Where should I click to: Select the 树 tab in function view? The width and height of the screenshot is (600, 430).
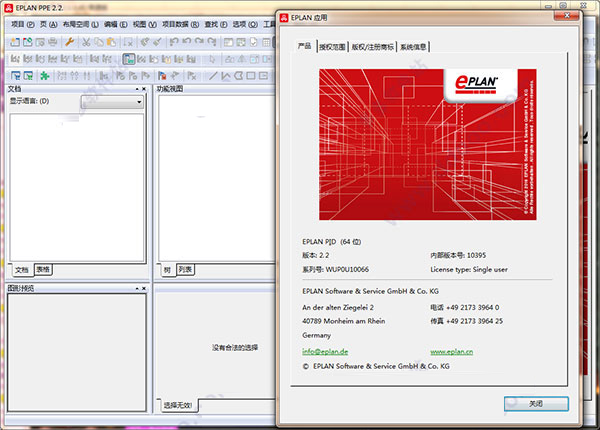pyautogui.click(x=167, y=270)
